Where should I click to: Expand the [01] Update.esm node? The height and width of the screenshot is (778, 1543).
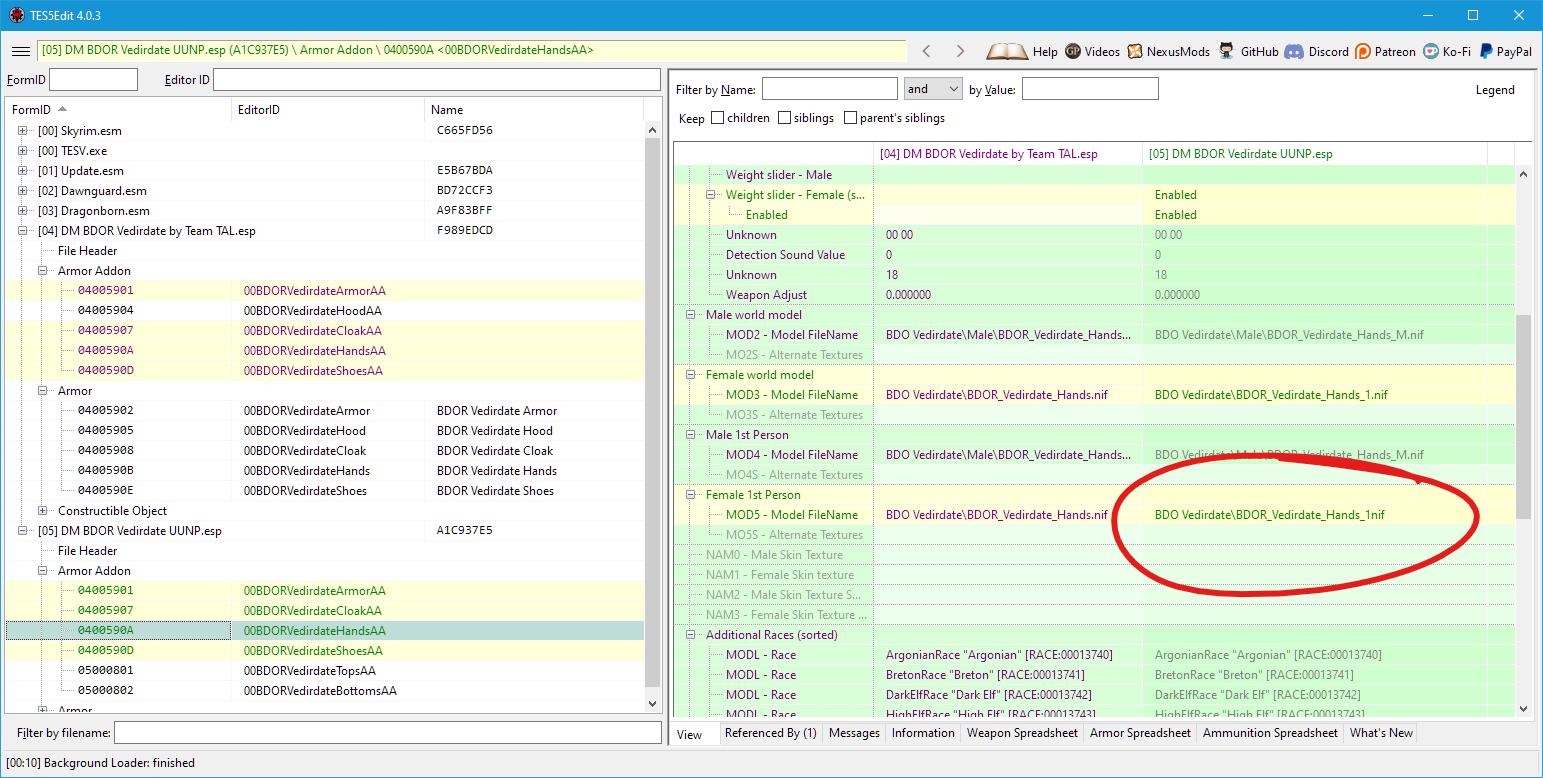point(23,171)
